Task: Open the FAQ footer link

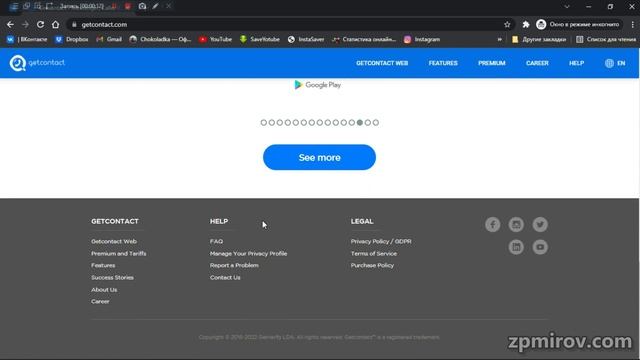Action: (216, 241)
